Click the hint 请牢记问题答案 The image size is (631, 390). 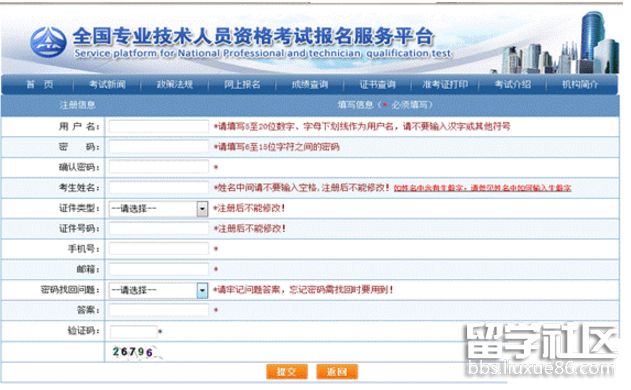coord(303,290)
